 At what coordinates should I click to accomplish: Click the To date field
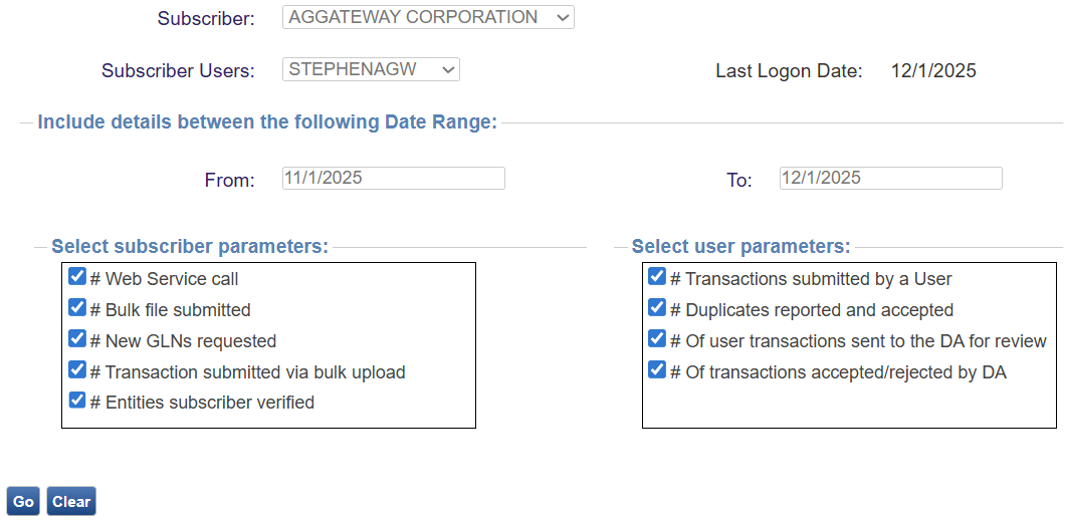[x=890, y=178]
